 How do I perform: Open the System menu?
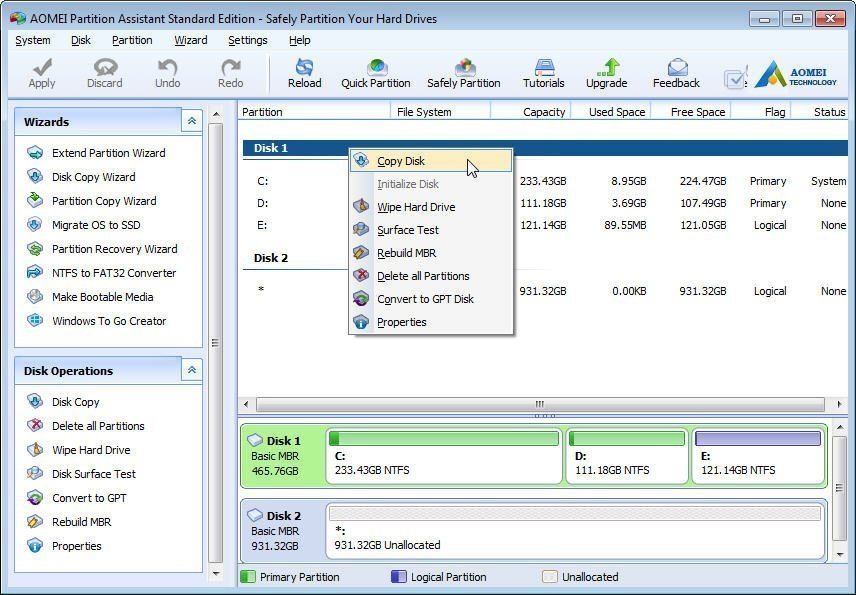pos(33,40)
